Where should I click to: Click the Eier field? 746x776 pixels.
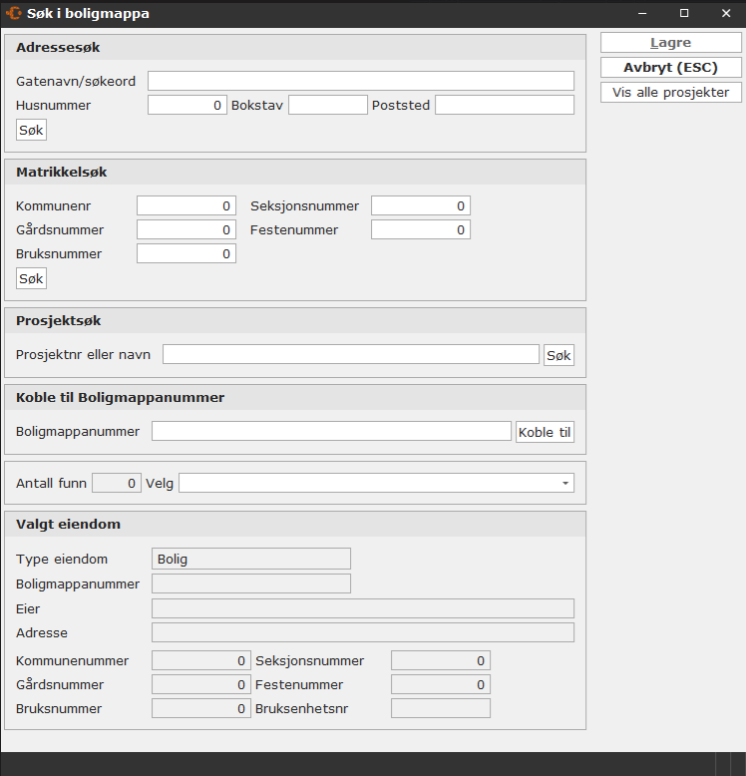tap(363, 609)
